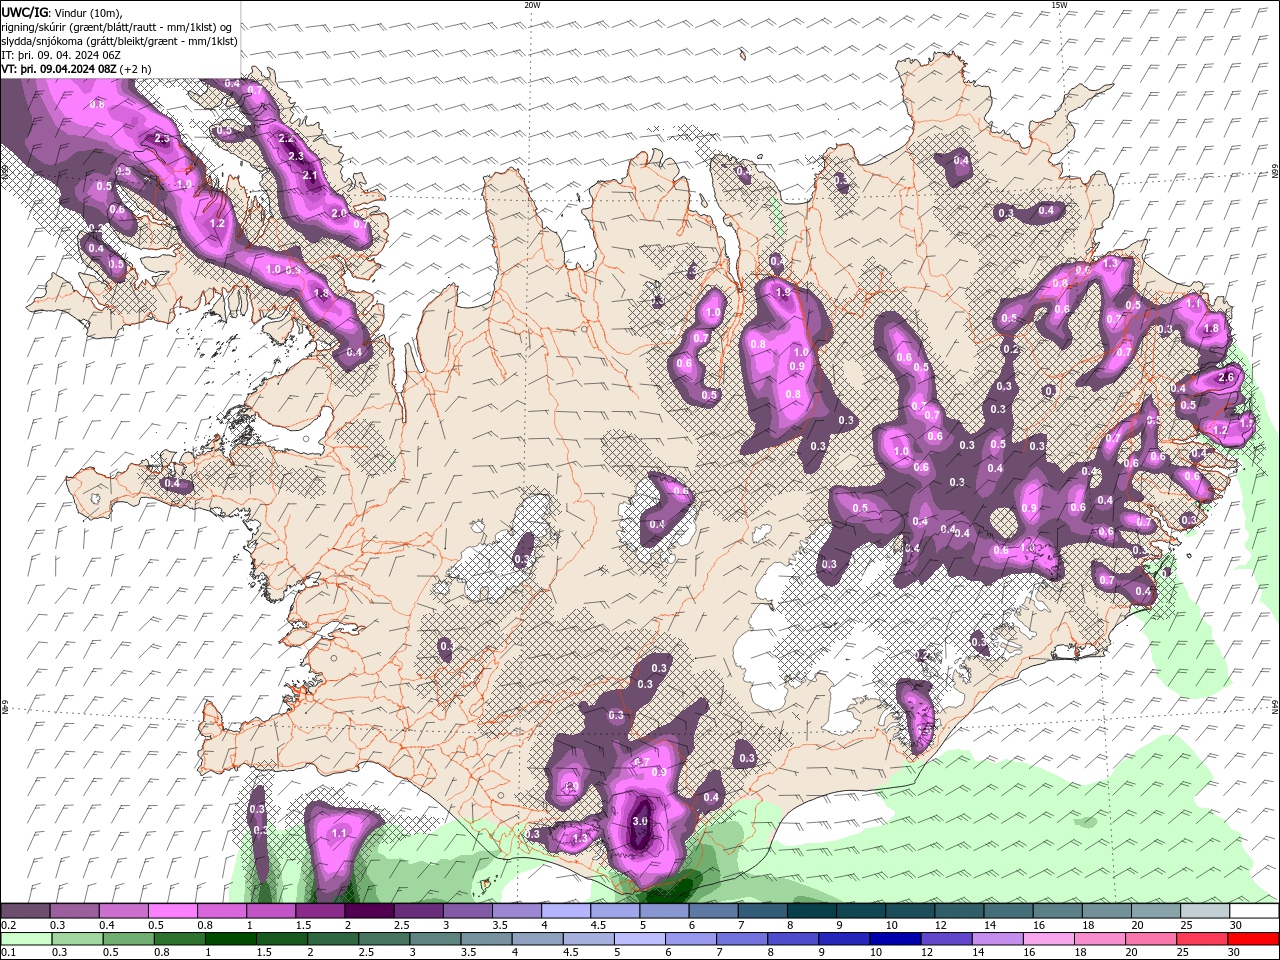This screenshot has width=1280, height=960.
Task: Click the deep navy blue 10–12 rain legend swatch
Action: point(894,939)
